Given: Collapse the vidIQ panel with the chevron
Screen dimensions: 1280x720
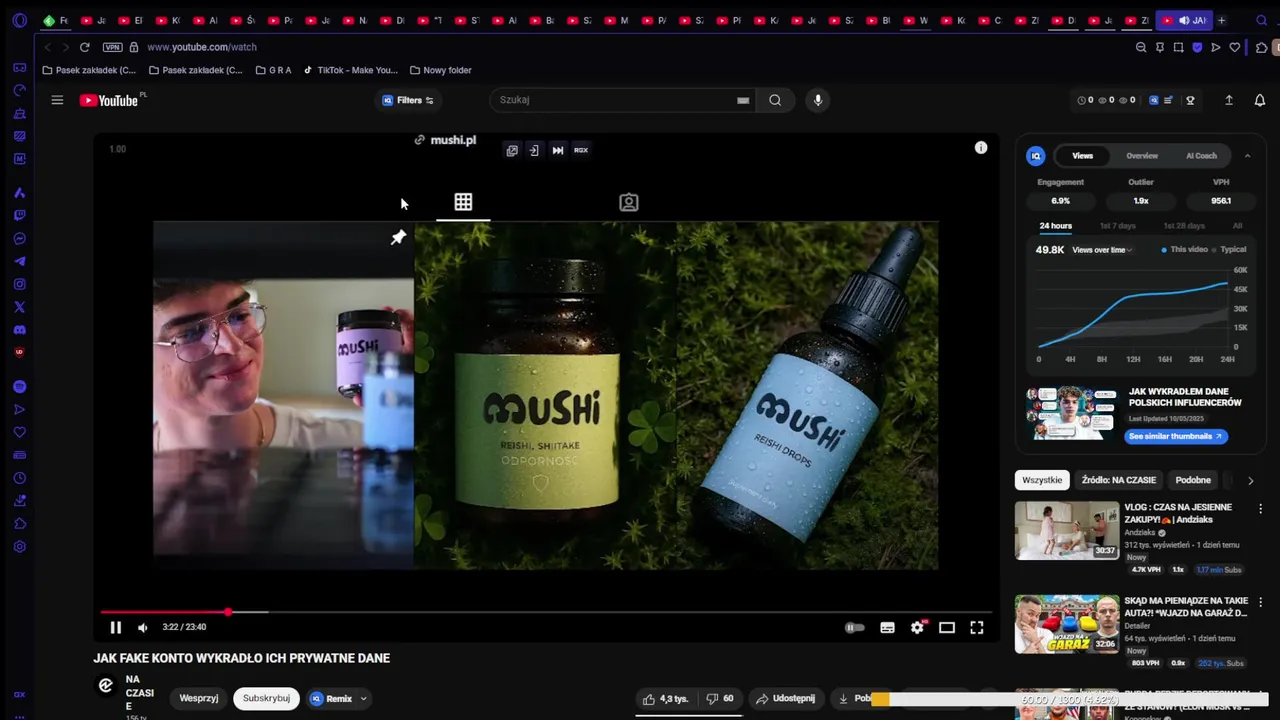Looking at the screenshot, I should [1247, 156].
